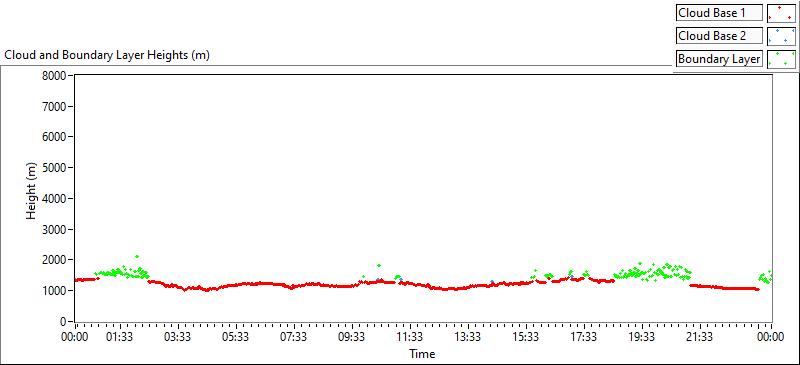Viewport: 800px width, 365px height.
Task: Click the Cloud and Boundary Layer Heights title
Action: 107,55
